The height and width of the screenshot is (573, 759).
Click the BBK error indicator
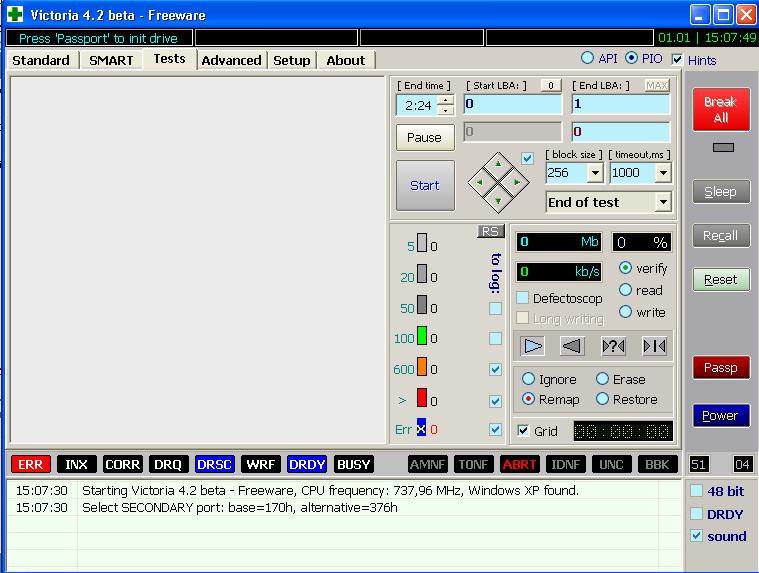point(657,465)
